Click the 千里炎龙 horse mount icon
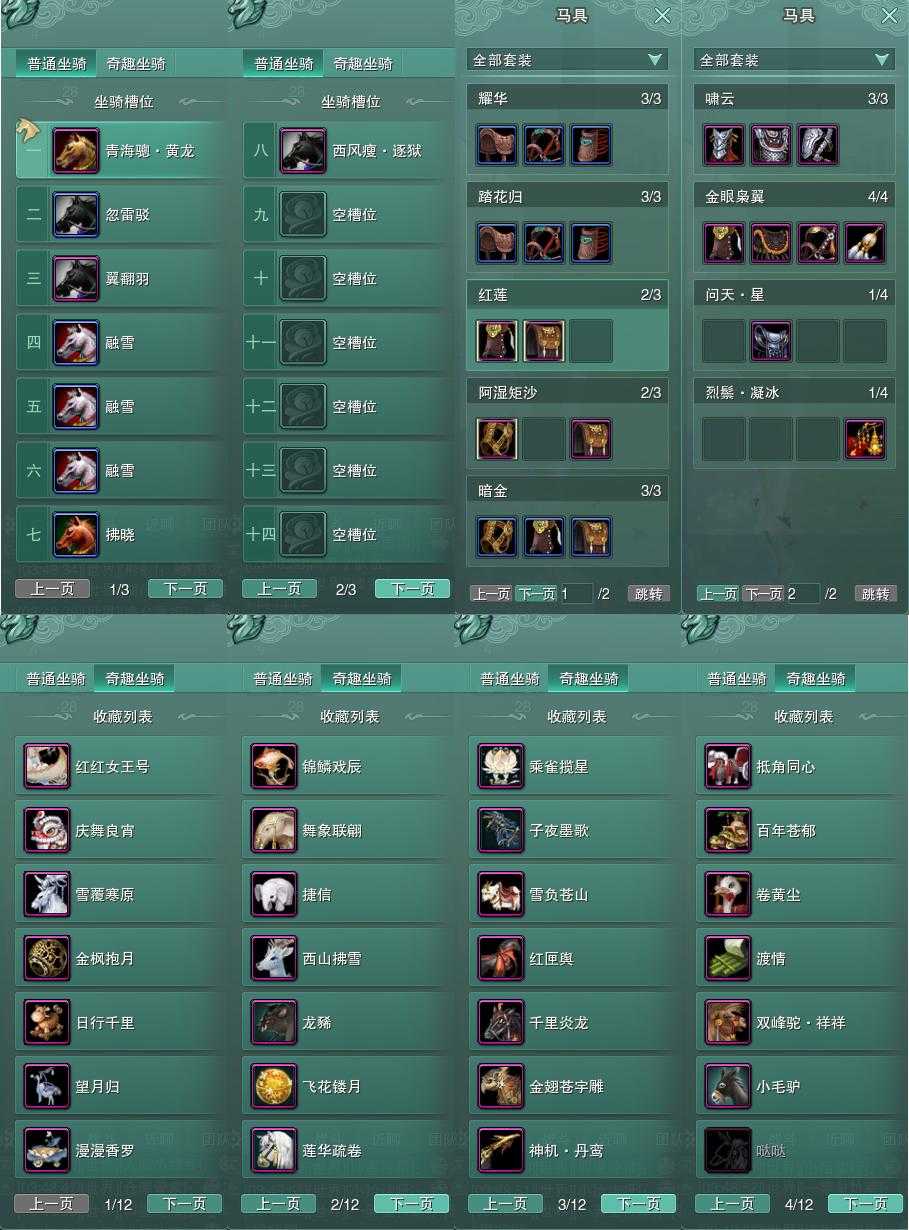The height and width of the screenshot is (1230, 909). coord(501,1023)
